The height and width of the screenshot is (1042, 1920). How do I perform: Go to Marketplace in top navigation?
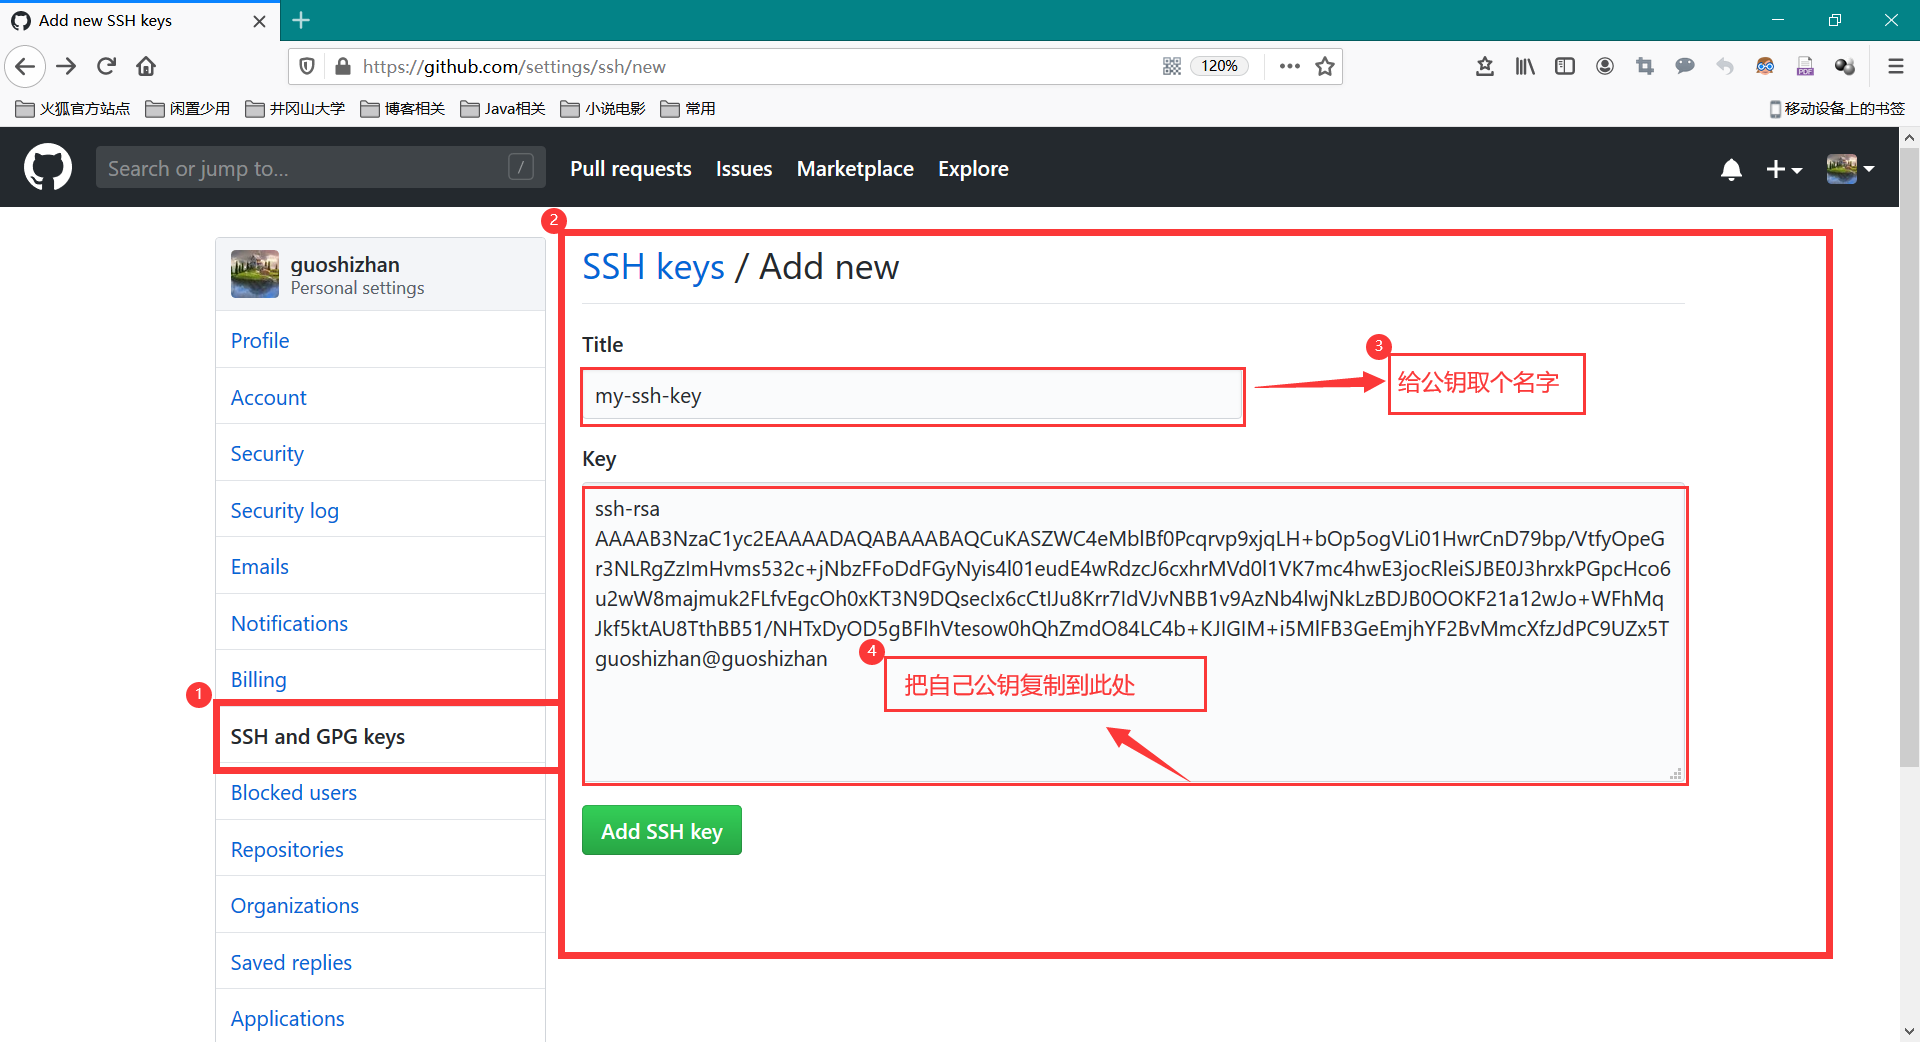pos(854,169)
